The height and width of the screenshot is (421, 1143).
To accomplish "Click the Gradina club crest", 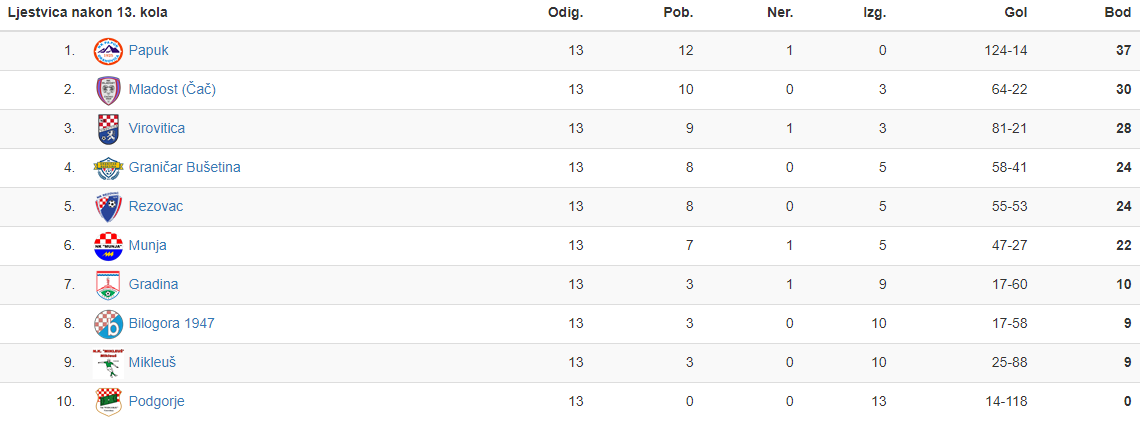I will tap(108, 285).
